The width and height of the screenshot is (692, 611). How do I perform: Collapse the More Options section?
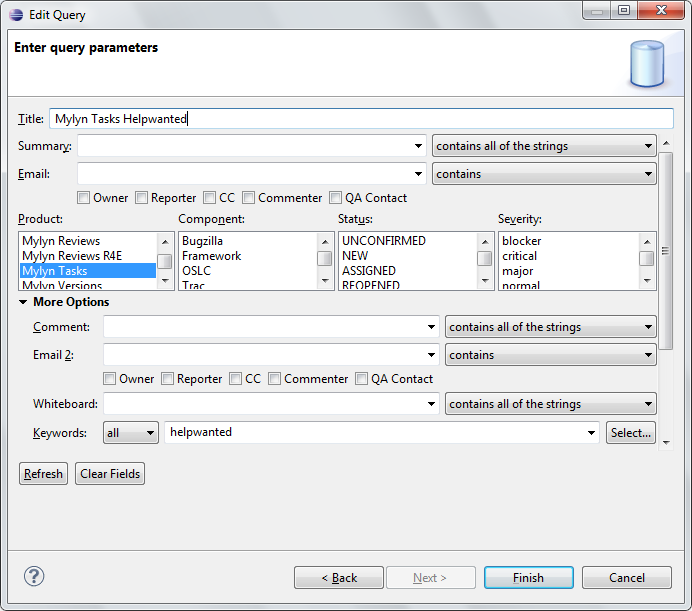pos(23,302)
